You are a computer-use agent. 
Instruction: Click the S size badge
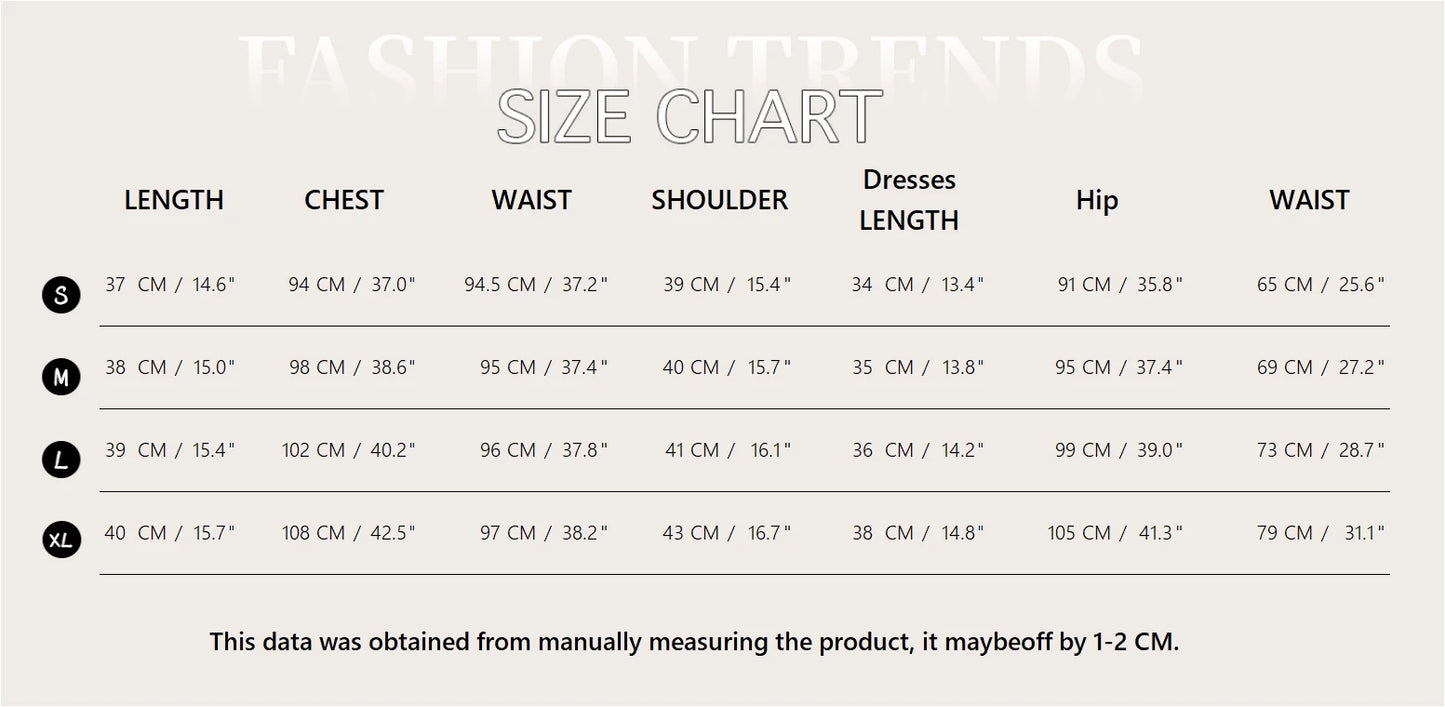62,295
